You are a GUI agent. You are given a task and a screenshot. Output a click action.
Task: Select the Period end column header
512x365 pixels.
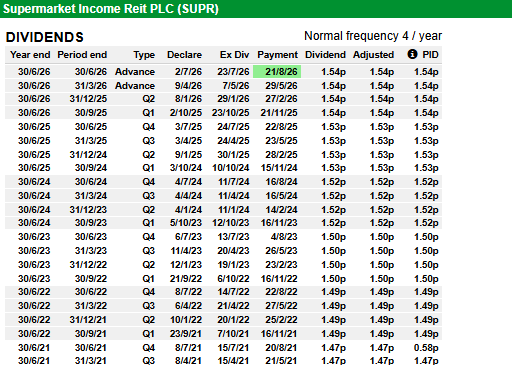[x=82, y=55]
